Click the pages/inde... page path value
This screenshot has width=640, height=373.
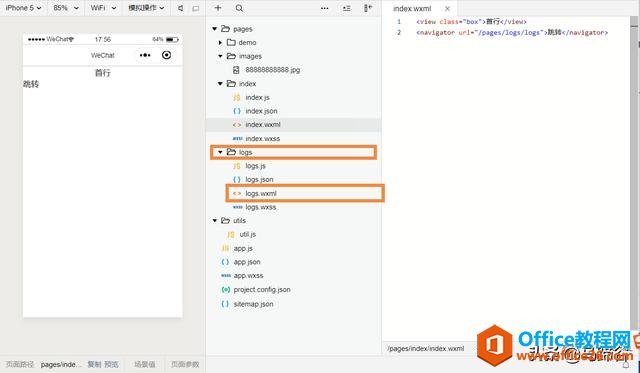point(61,364)
